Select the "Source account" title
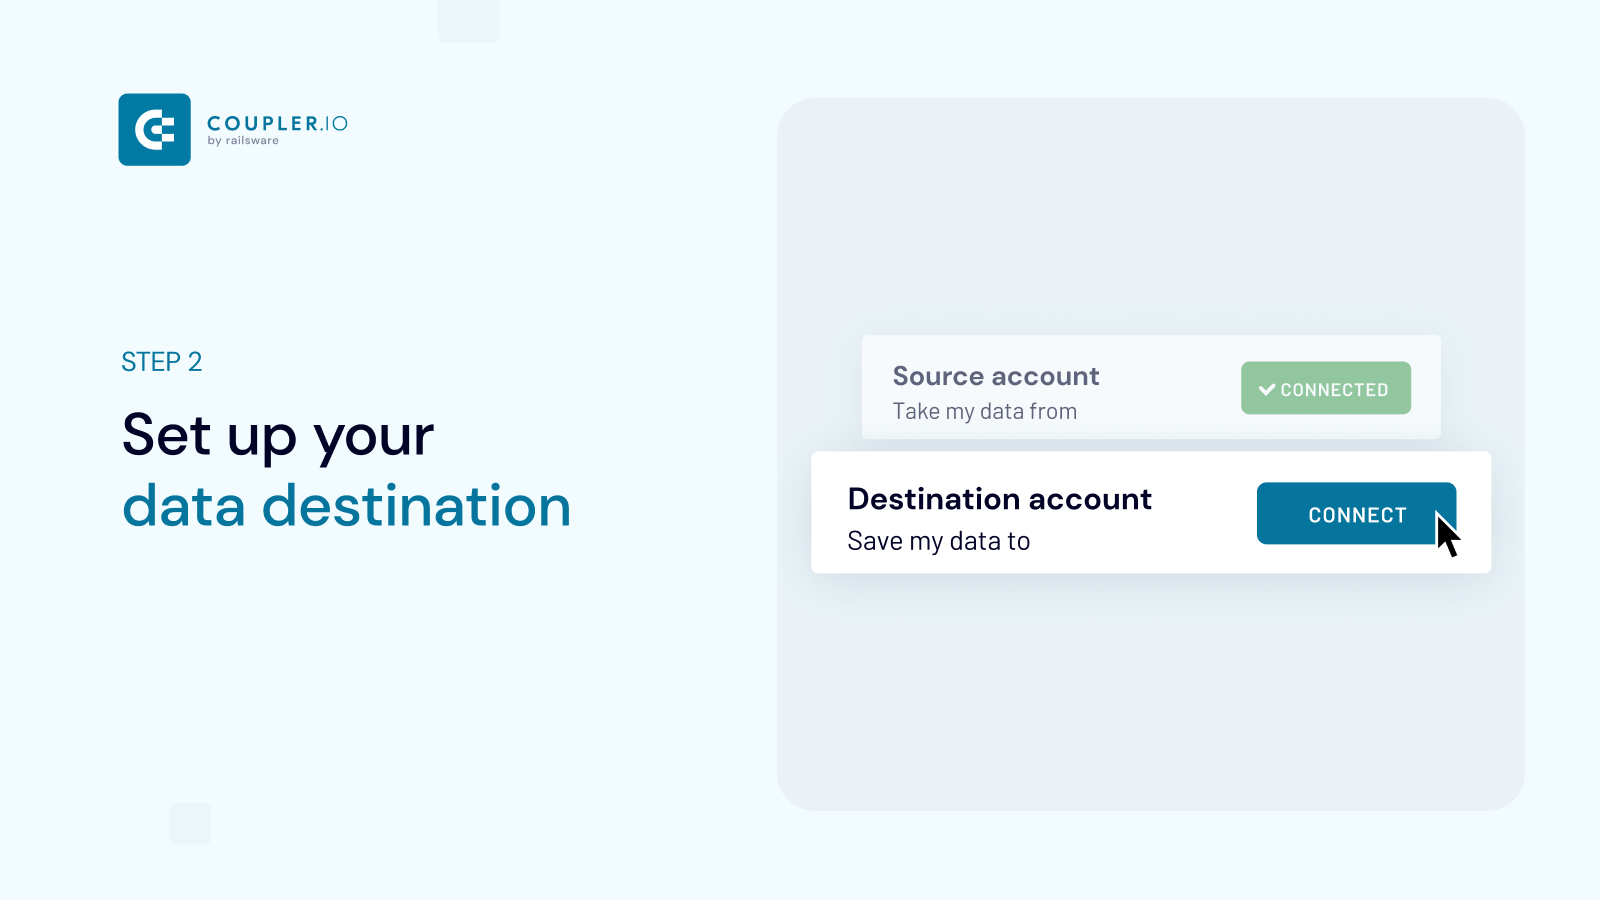Screen dimensions: 1600x900 tap(996, 376)
